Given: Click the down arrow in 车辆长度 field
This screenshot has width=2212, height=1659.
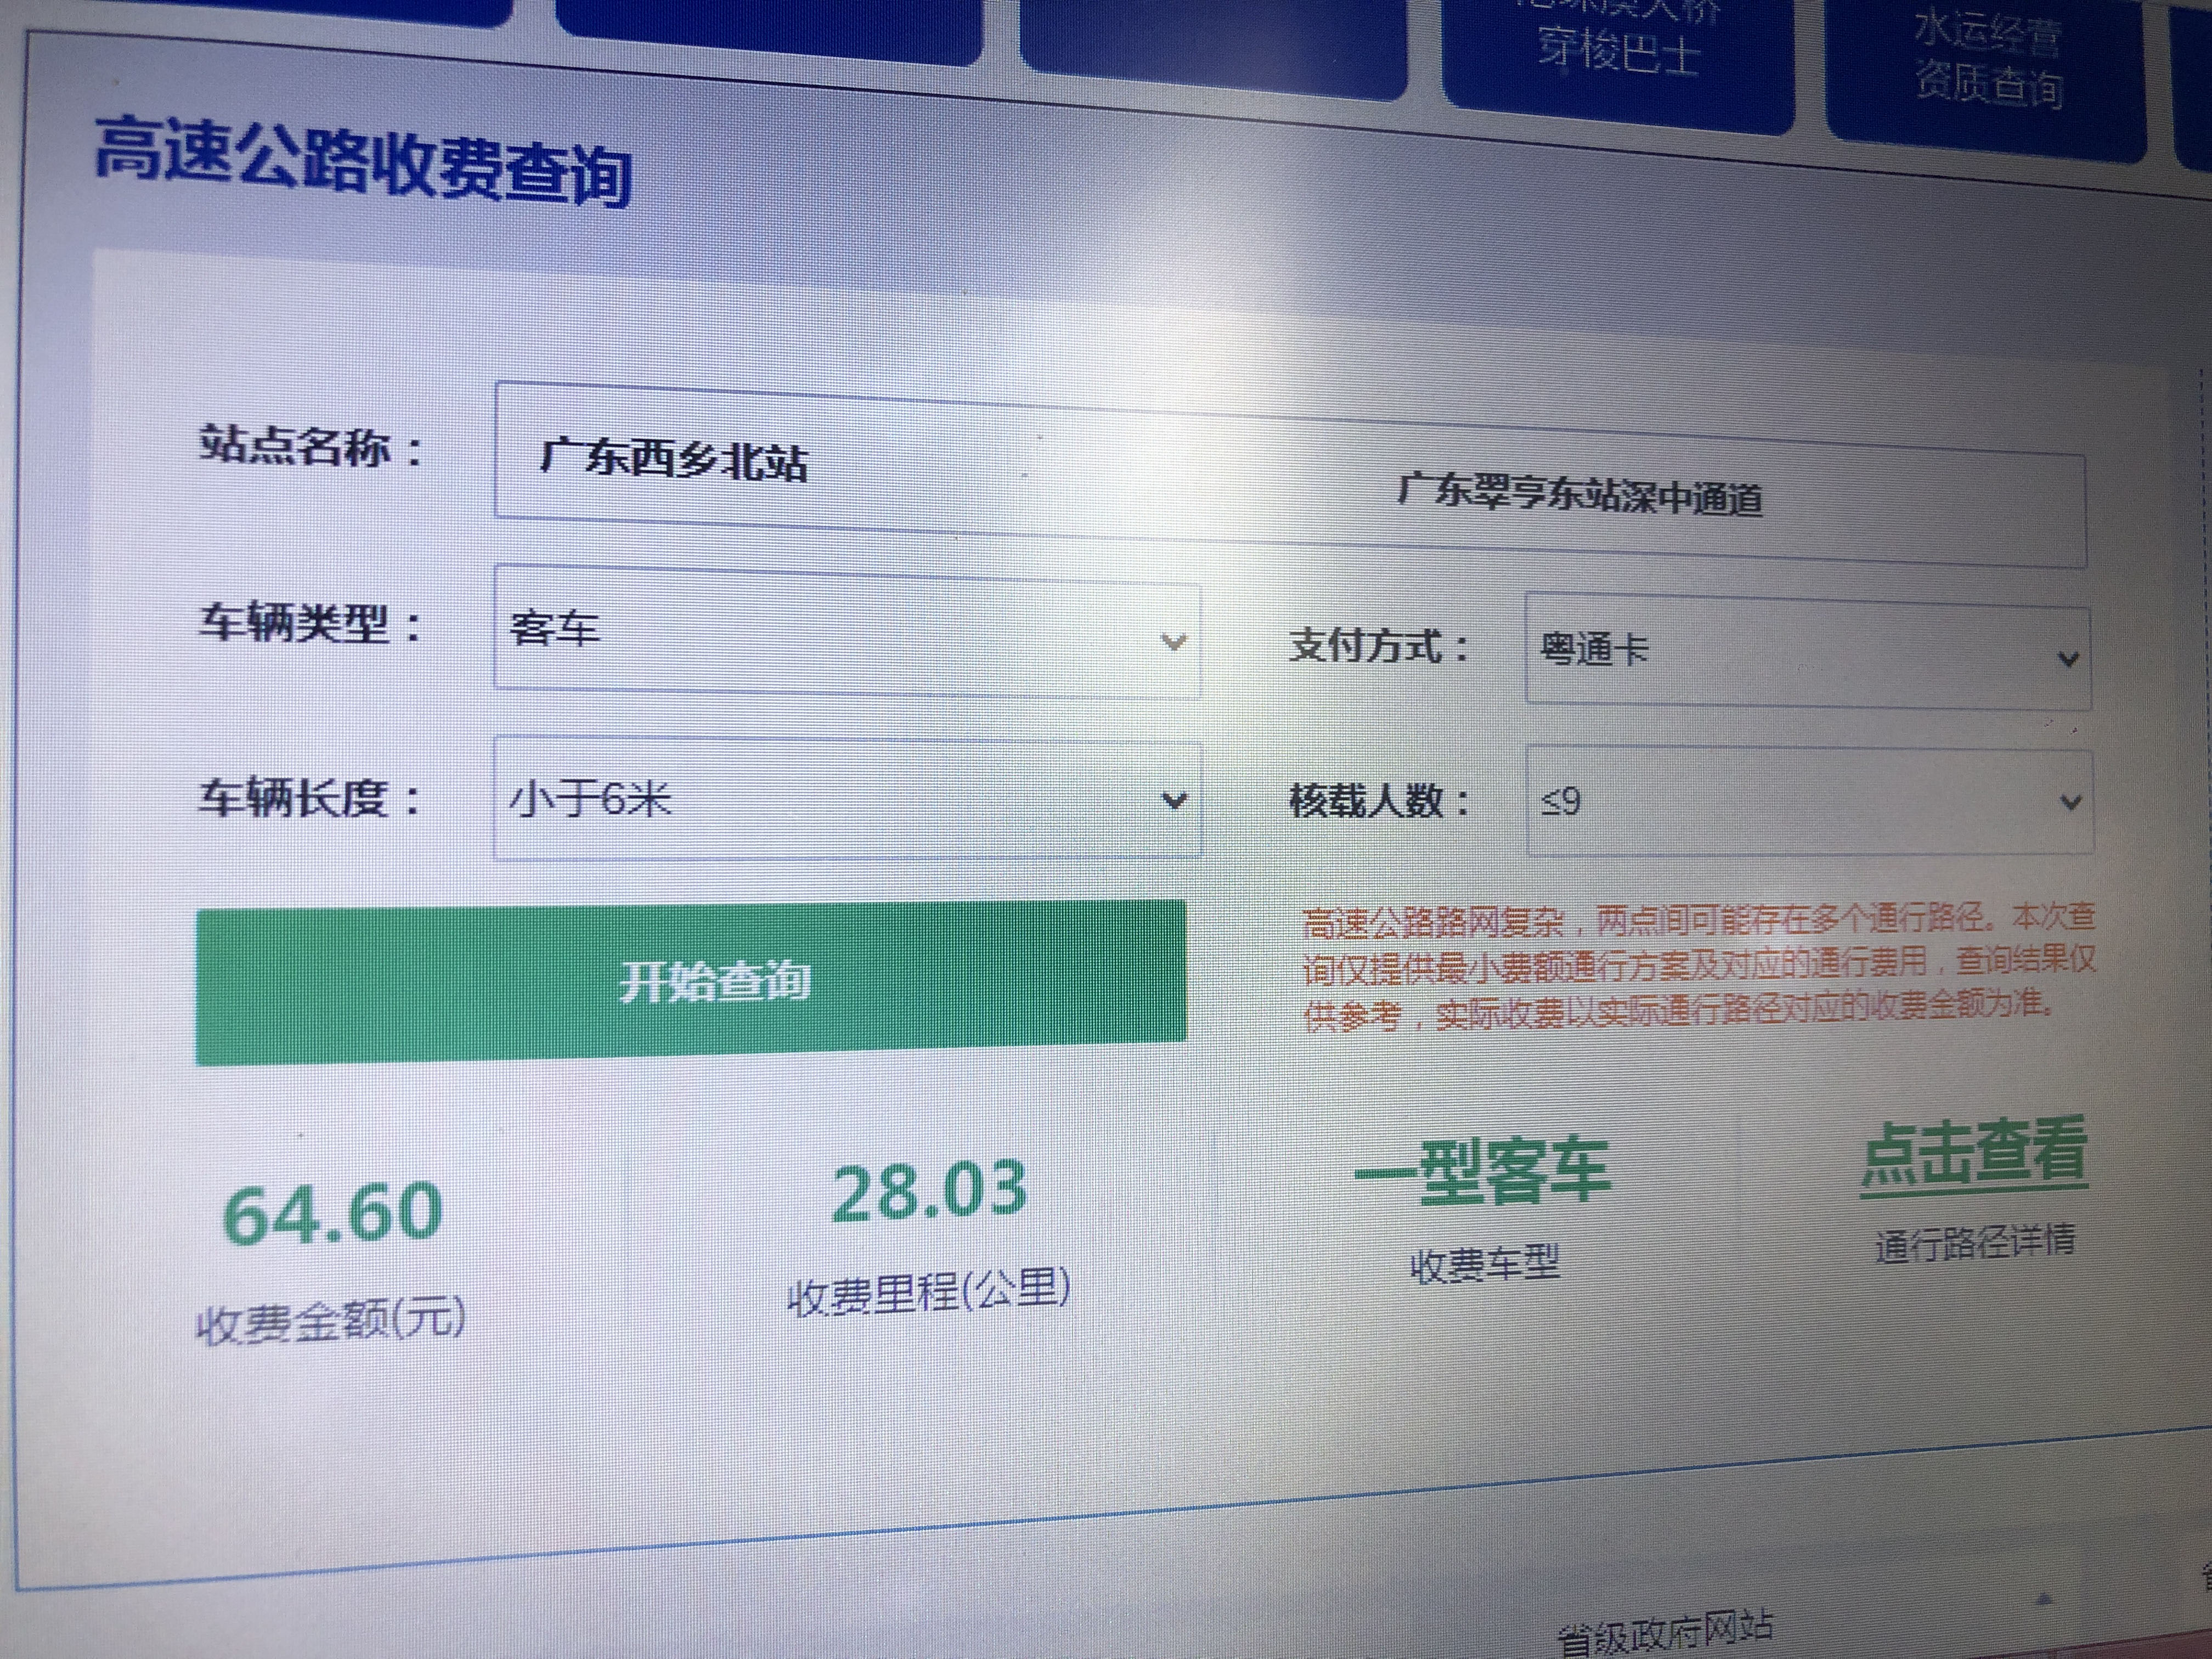Looking at the screenshot, I should 1174,800.
